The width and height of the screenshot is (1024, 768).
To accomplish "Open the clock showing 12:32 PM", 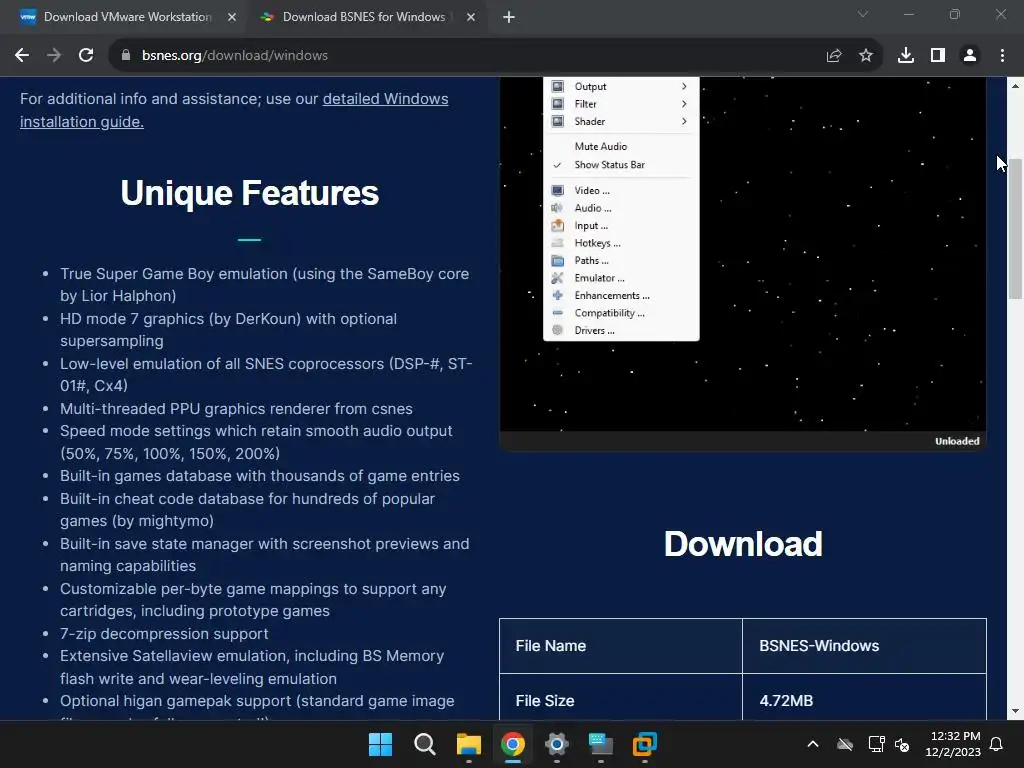I will point(953,744).
